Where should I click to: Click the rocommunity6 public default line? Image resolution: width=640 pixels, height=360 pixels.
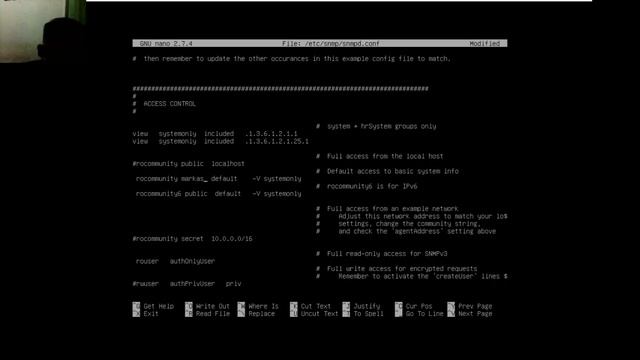[218, 194]
